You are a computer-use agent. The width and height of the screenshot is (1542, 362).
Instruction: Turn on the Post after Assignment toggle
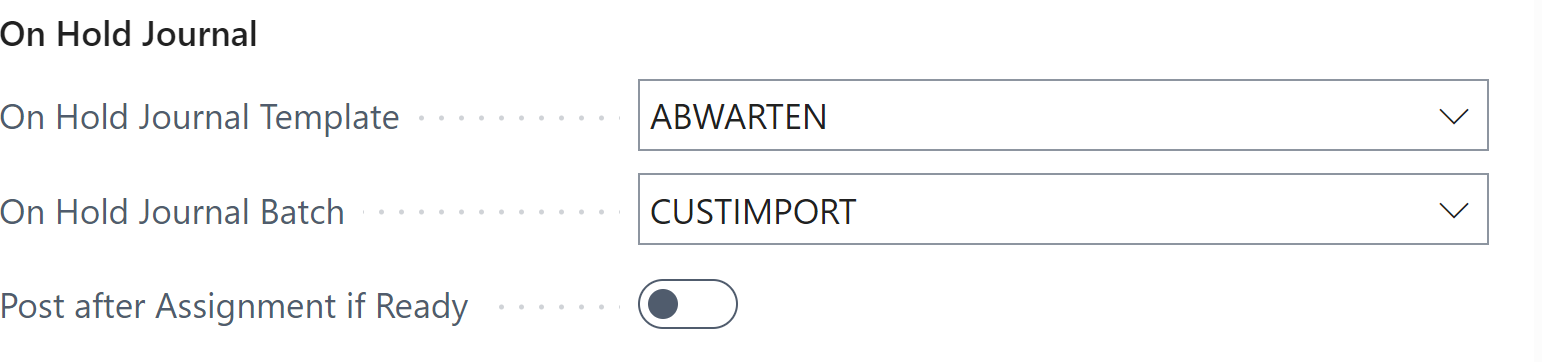tap(688, 304)
